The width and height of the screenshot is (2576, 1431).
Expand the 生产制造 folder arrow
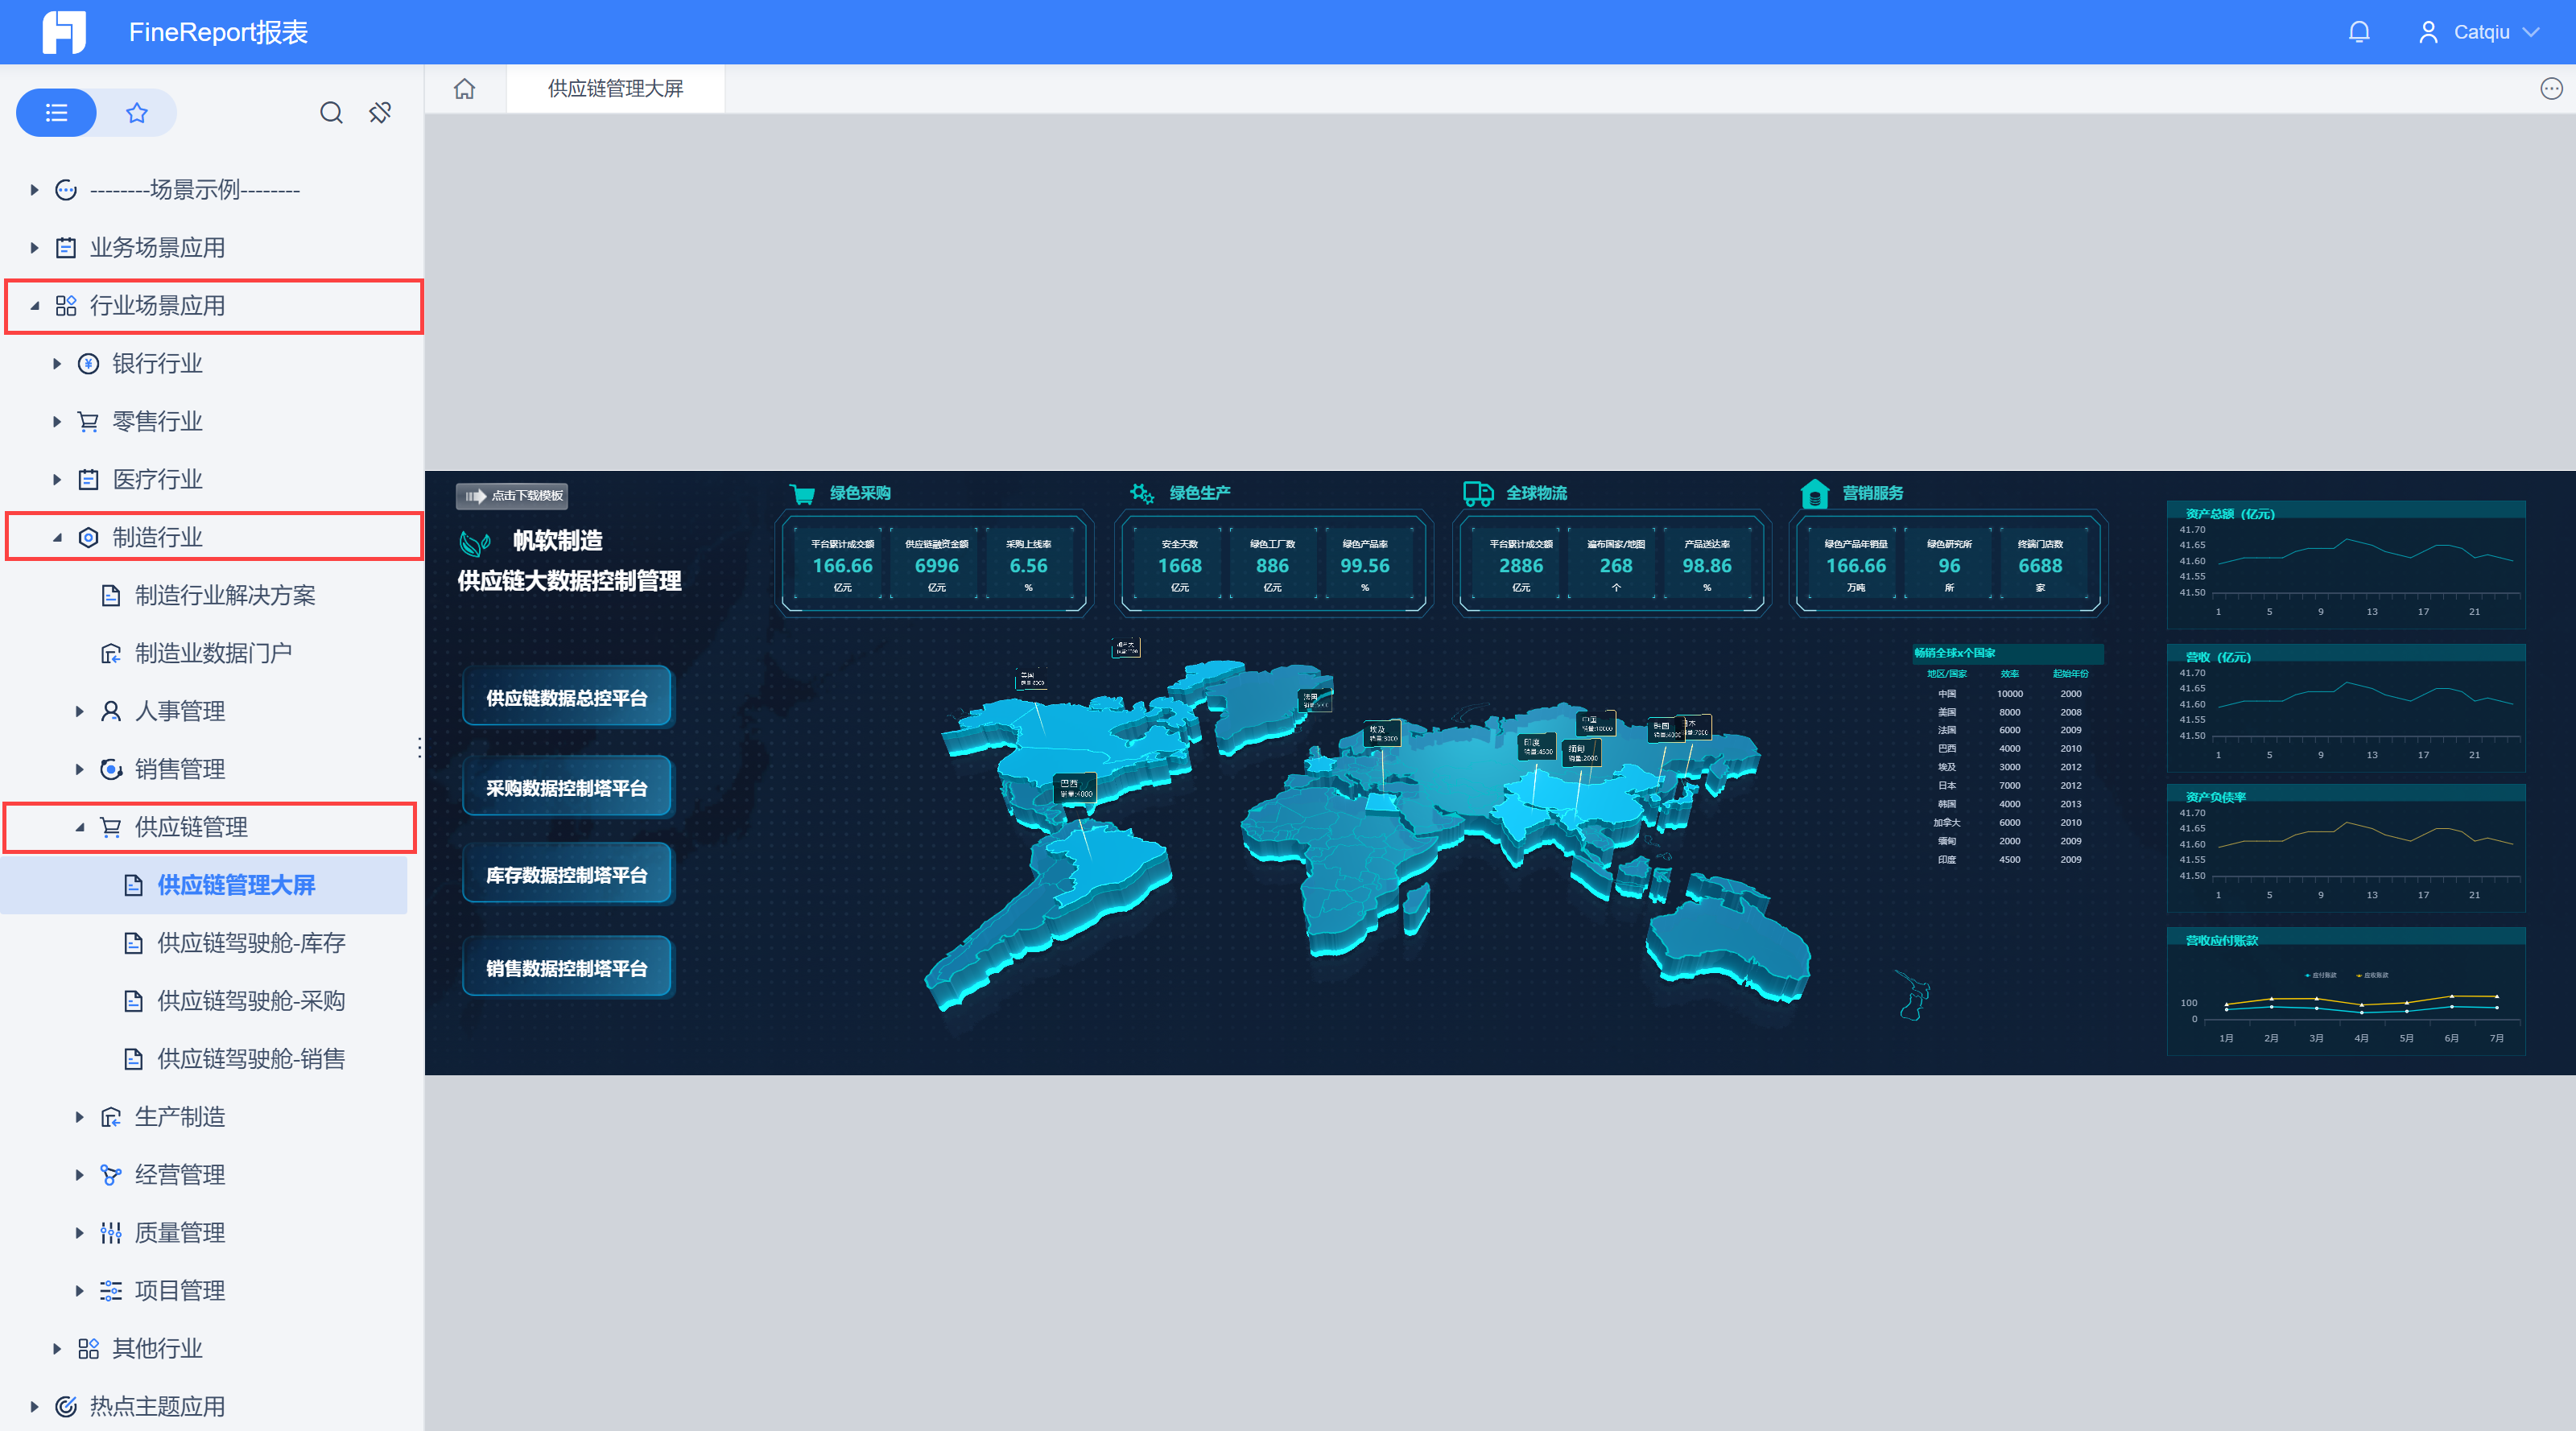tap(79, 1117)
